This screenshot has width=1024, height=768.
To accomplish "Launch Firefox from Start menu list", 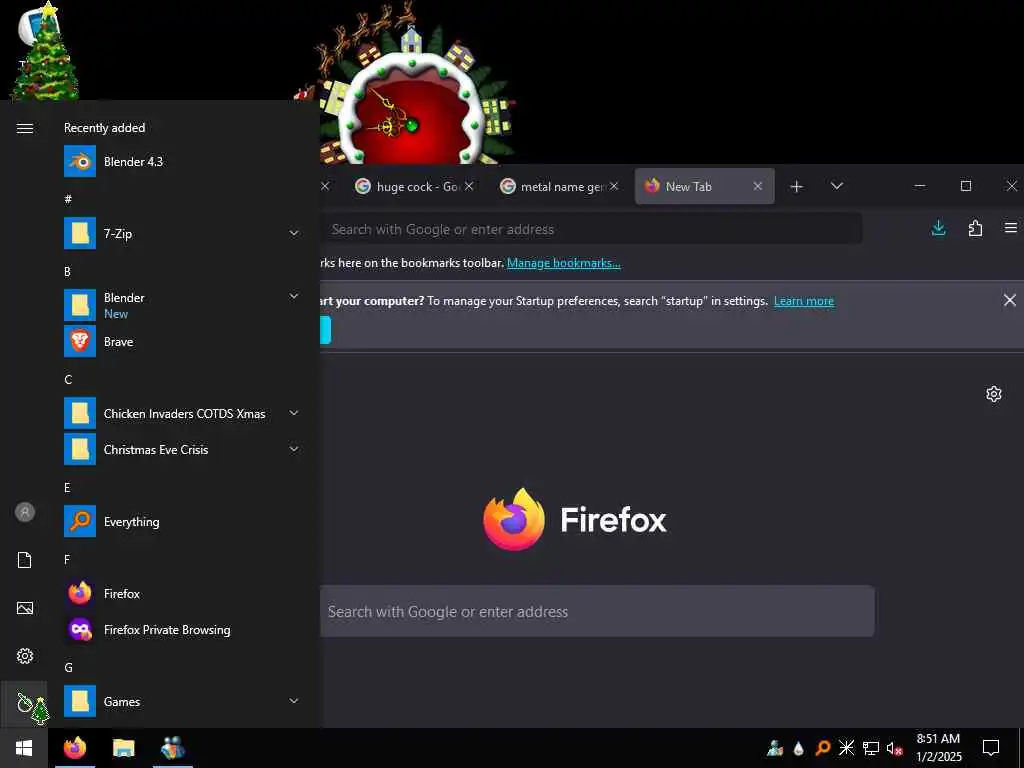I will coord(182,593).
